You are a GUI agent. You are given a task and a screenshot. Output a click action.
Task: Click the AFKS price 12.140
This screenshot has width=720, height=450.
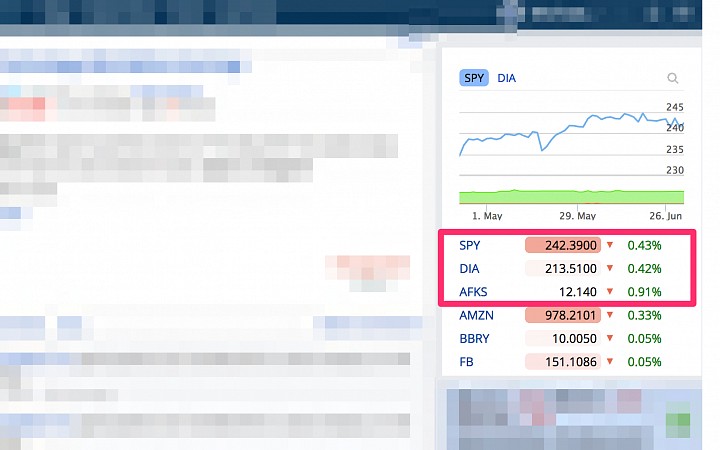click(x=578, y=292)
